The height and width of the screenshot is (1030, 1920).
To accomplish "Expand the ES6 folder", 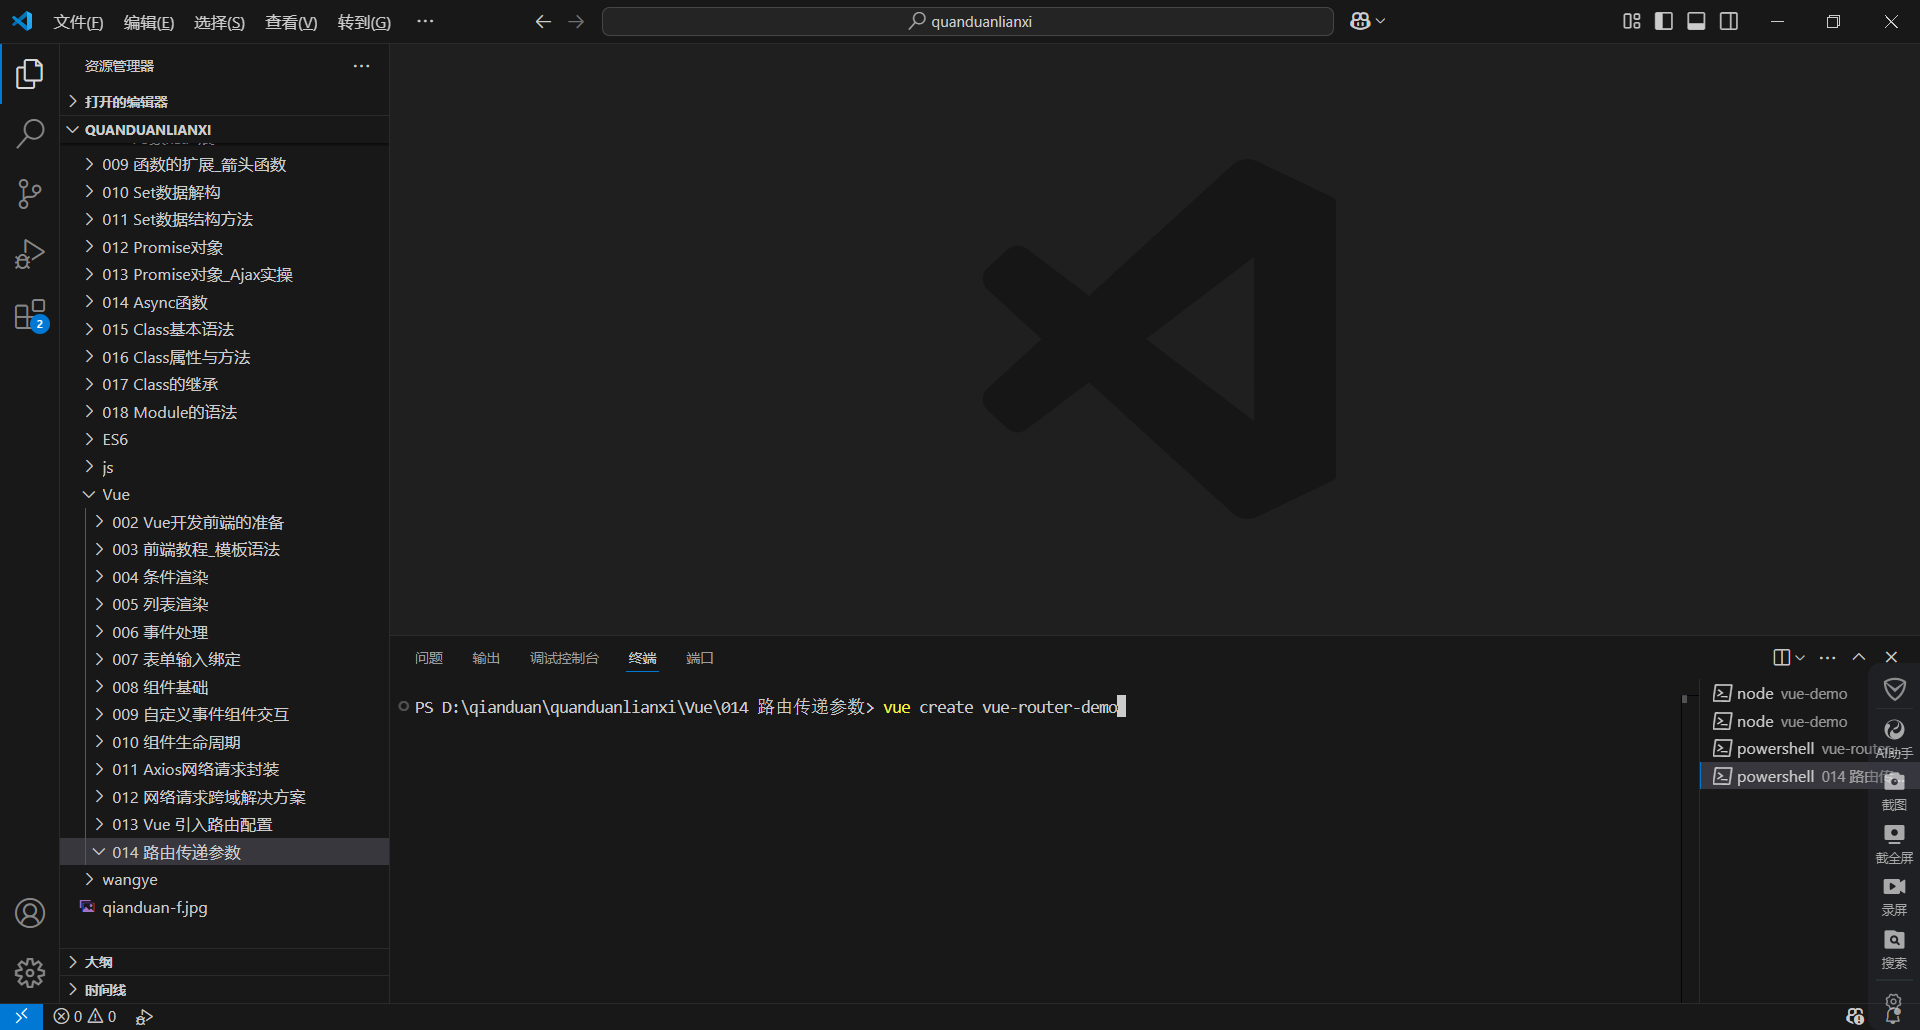I will pyautogui.click(x=225, y=439).
